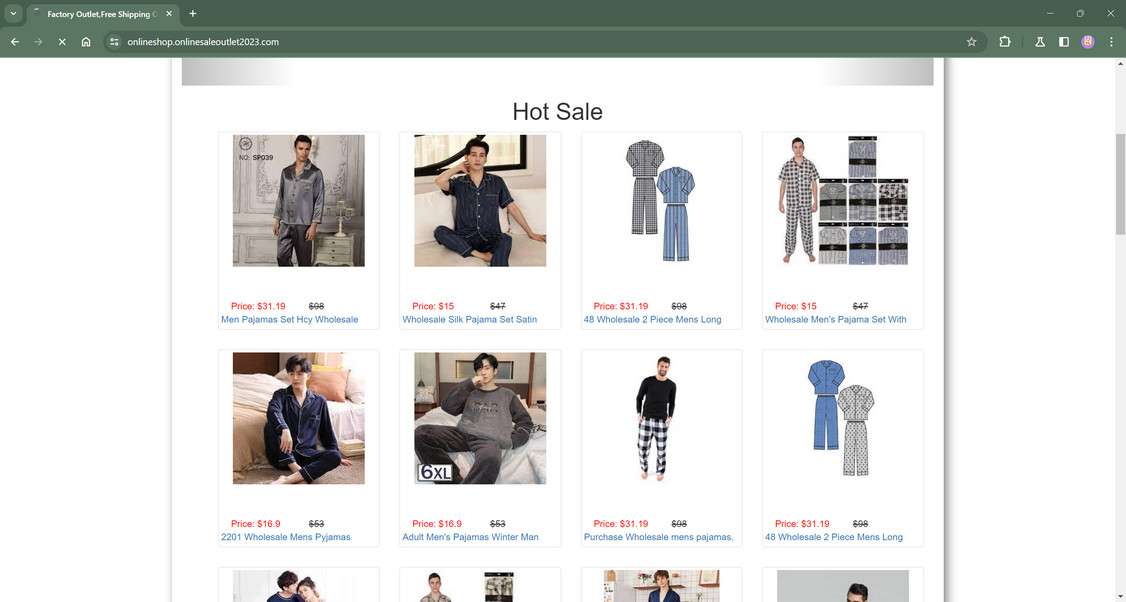Click struck-through $53 under 2201 Wholesale Mens Pyjamas
Image resolution: width=1126 pixels, height=602 pixels.
pyautogui.click(x=316, y=524)
